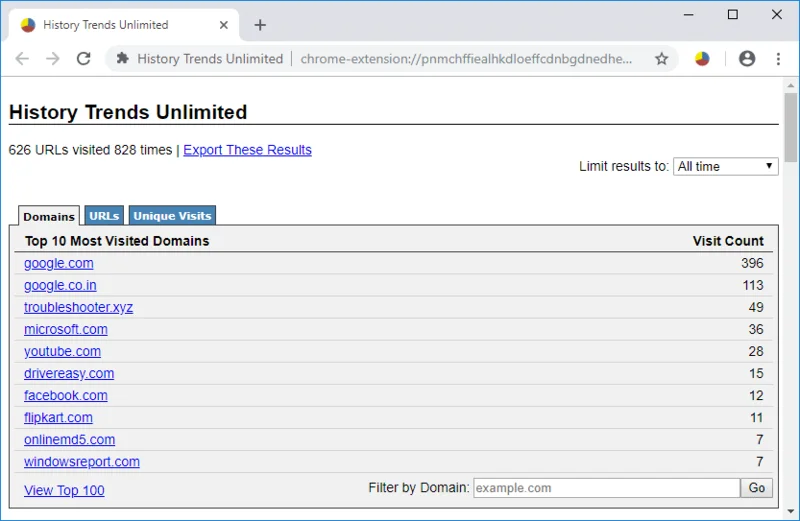Open the google.com domain link
800x521 pixels.
[x=59, y=263]
